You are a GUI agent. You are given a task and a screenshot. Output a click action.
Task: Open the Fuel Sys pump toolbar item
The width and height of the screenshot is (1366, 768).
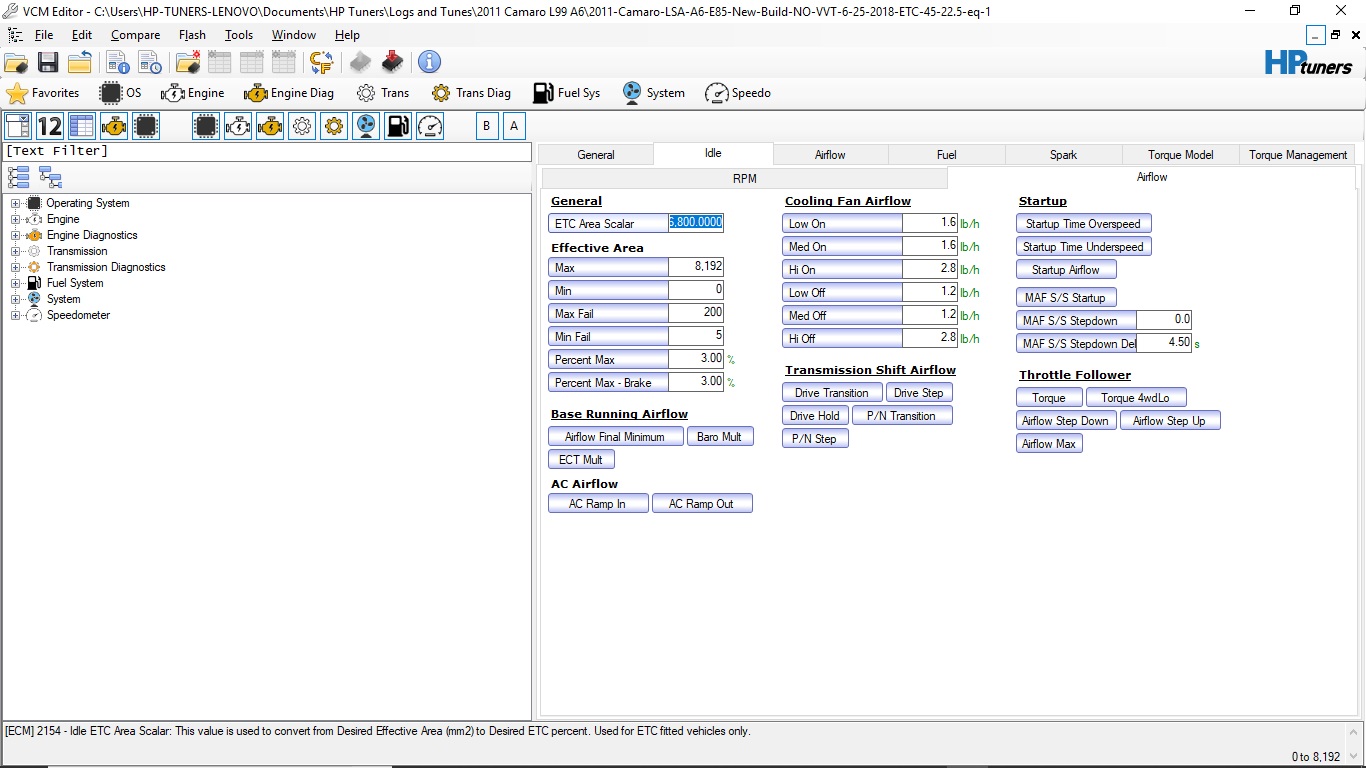(x=566, y=93)
